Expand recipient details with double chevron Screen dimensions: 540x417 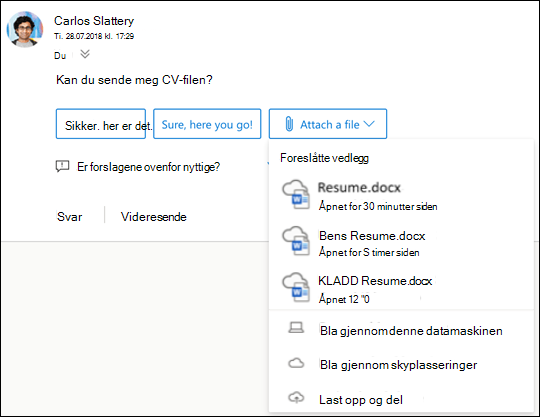(x=85, y=54)
